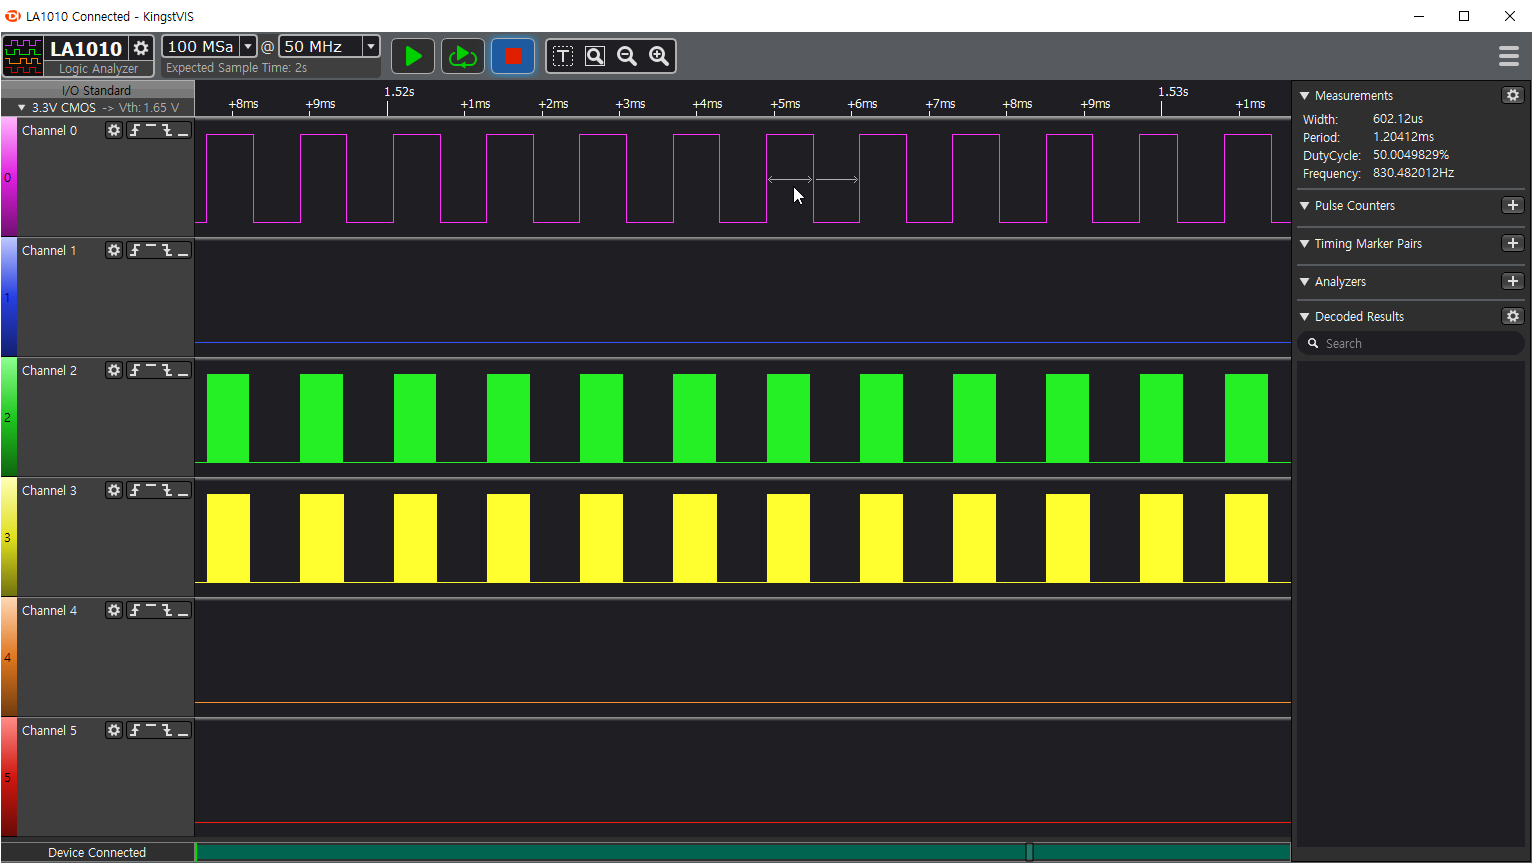Set rising edge trigger on Channel 0
1534x864 pixels.
135,131
